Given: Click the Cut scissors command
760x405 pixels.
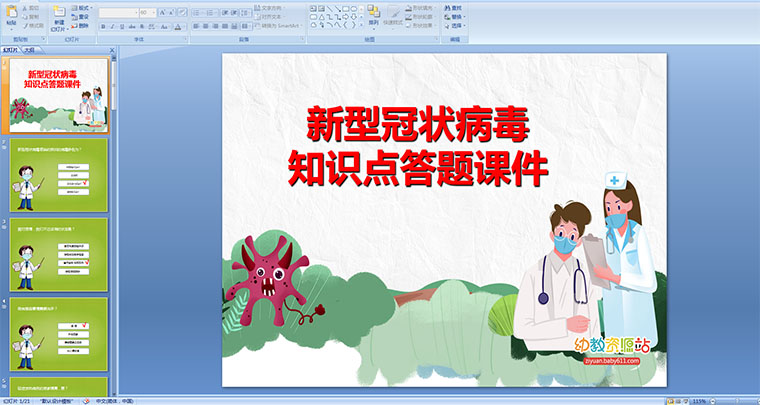Looking at the screenshot, I should pyautogui.click(x=31, y=8).
